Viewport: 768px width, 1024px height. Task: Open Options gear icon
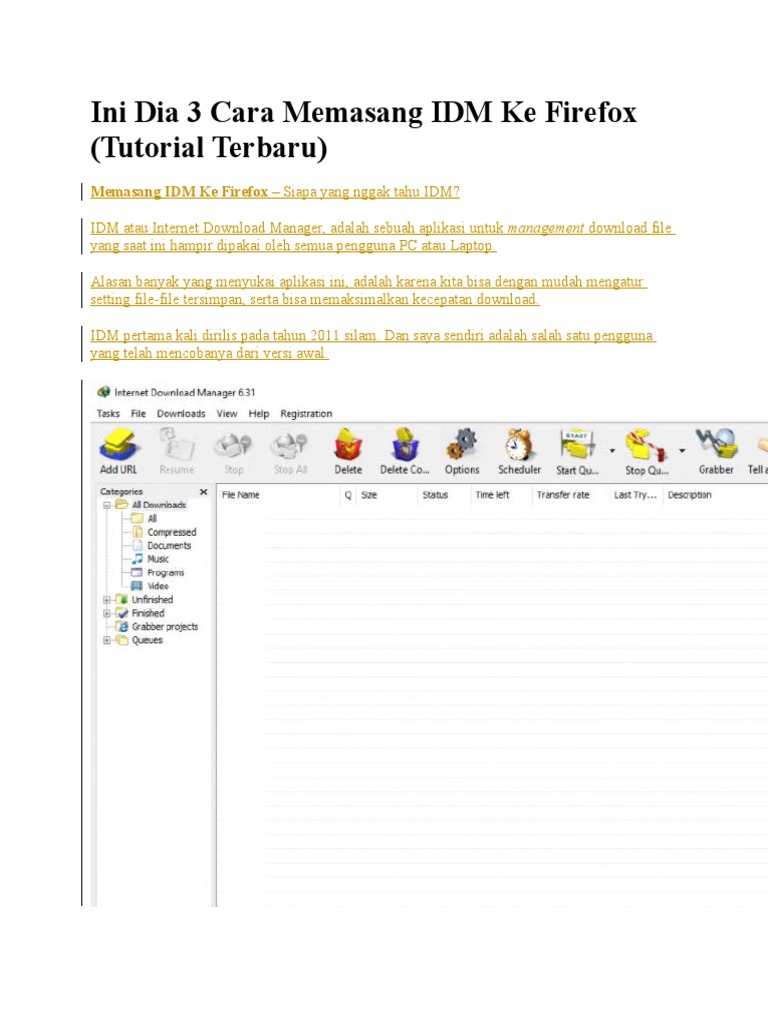click(462, 444)
